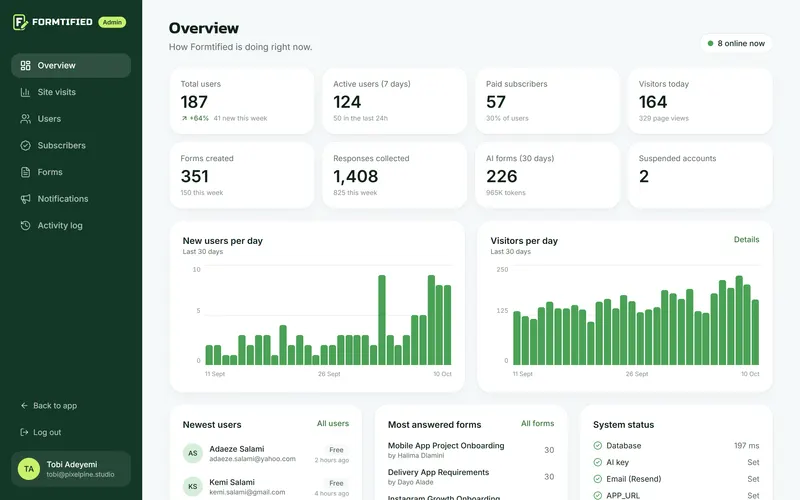Open the Delivery App Requirements form
This screenshot has width=800, height=500.
(x=438, y=472)
